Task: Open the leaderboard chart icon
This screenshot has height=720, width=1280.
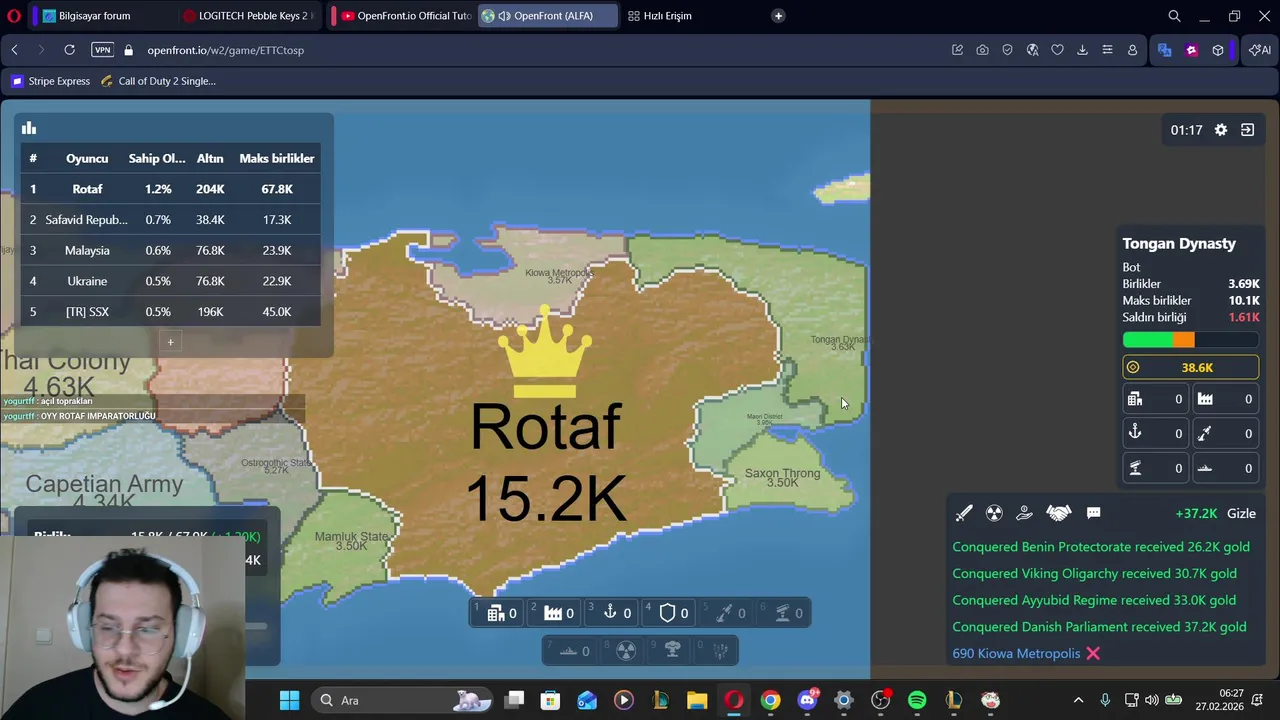Action: pos(29,128)
